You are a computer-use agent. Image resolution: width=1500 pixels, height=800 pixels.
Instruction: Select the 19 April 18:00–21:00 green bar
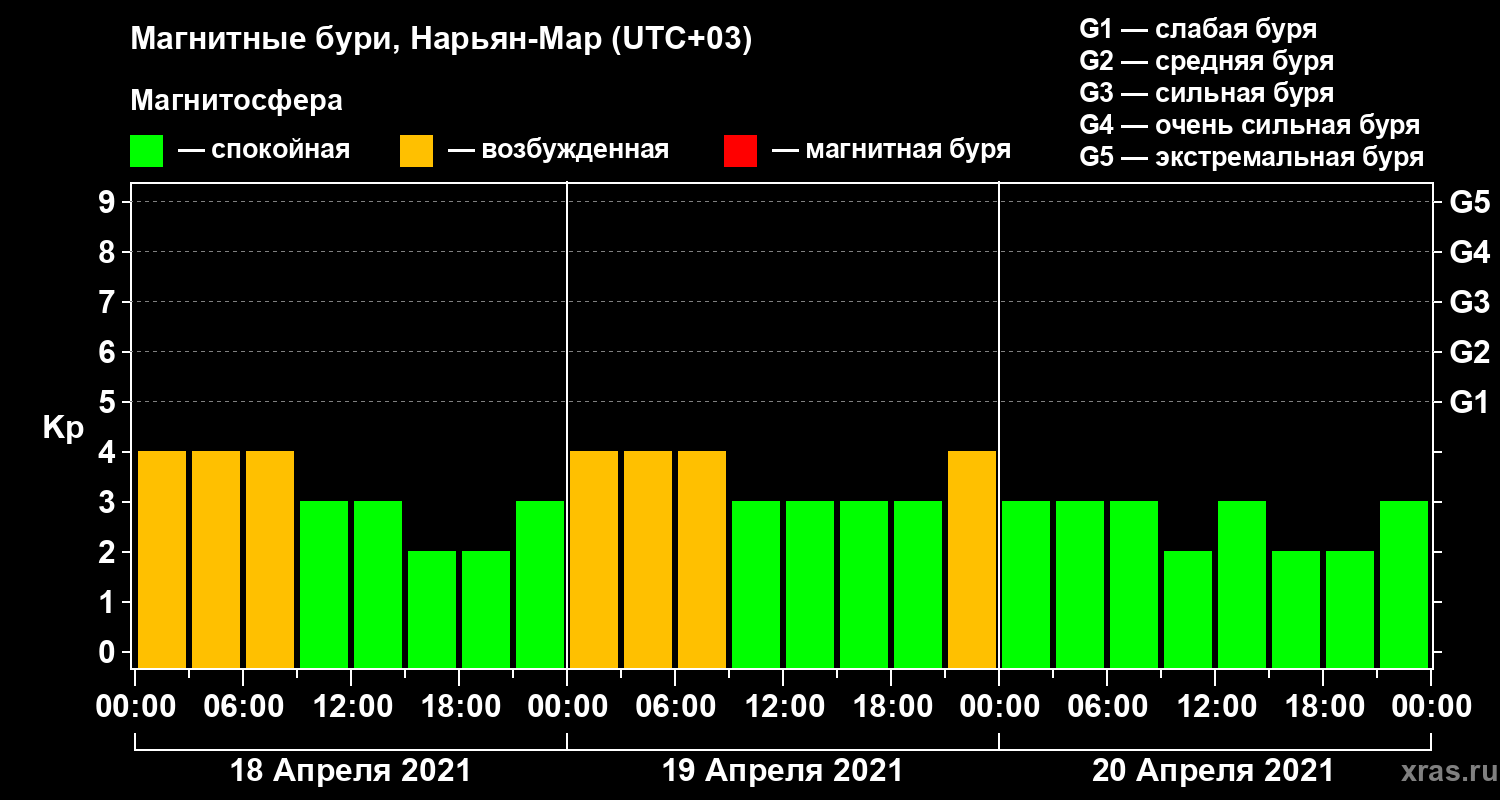tap(918, 584)
